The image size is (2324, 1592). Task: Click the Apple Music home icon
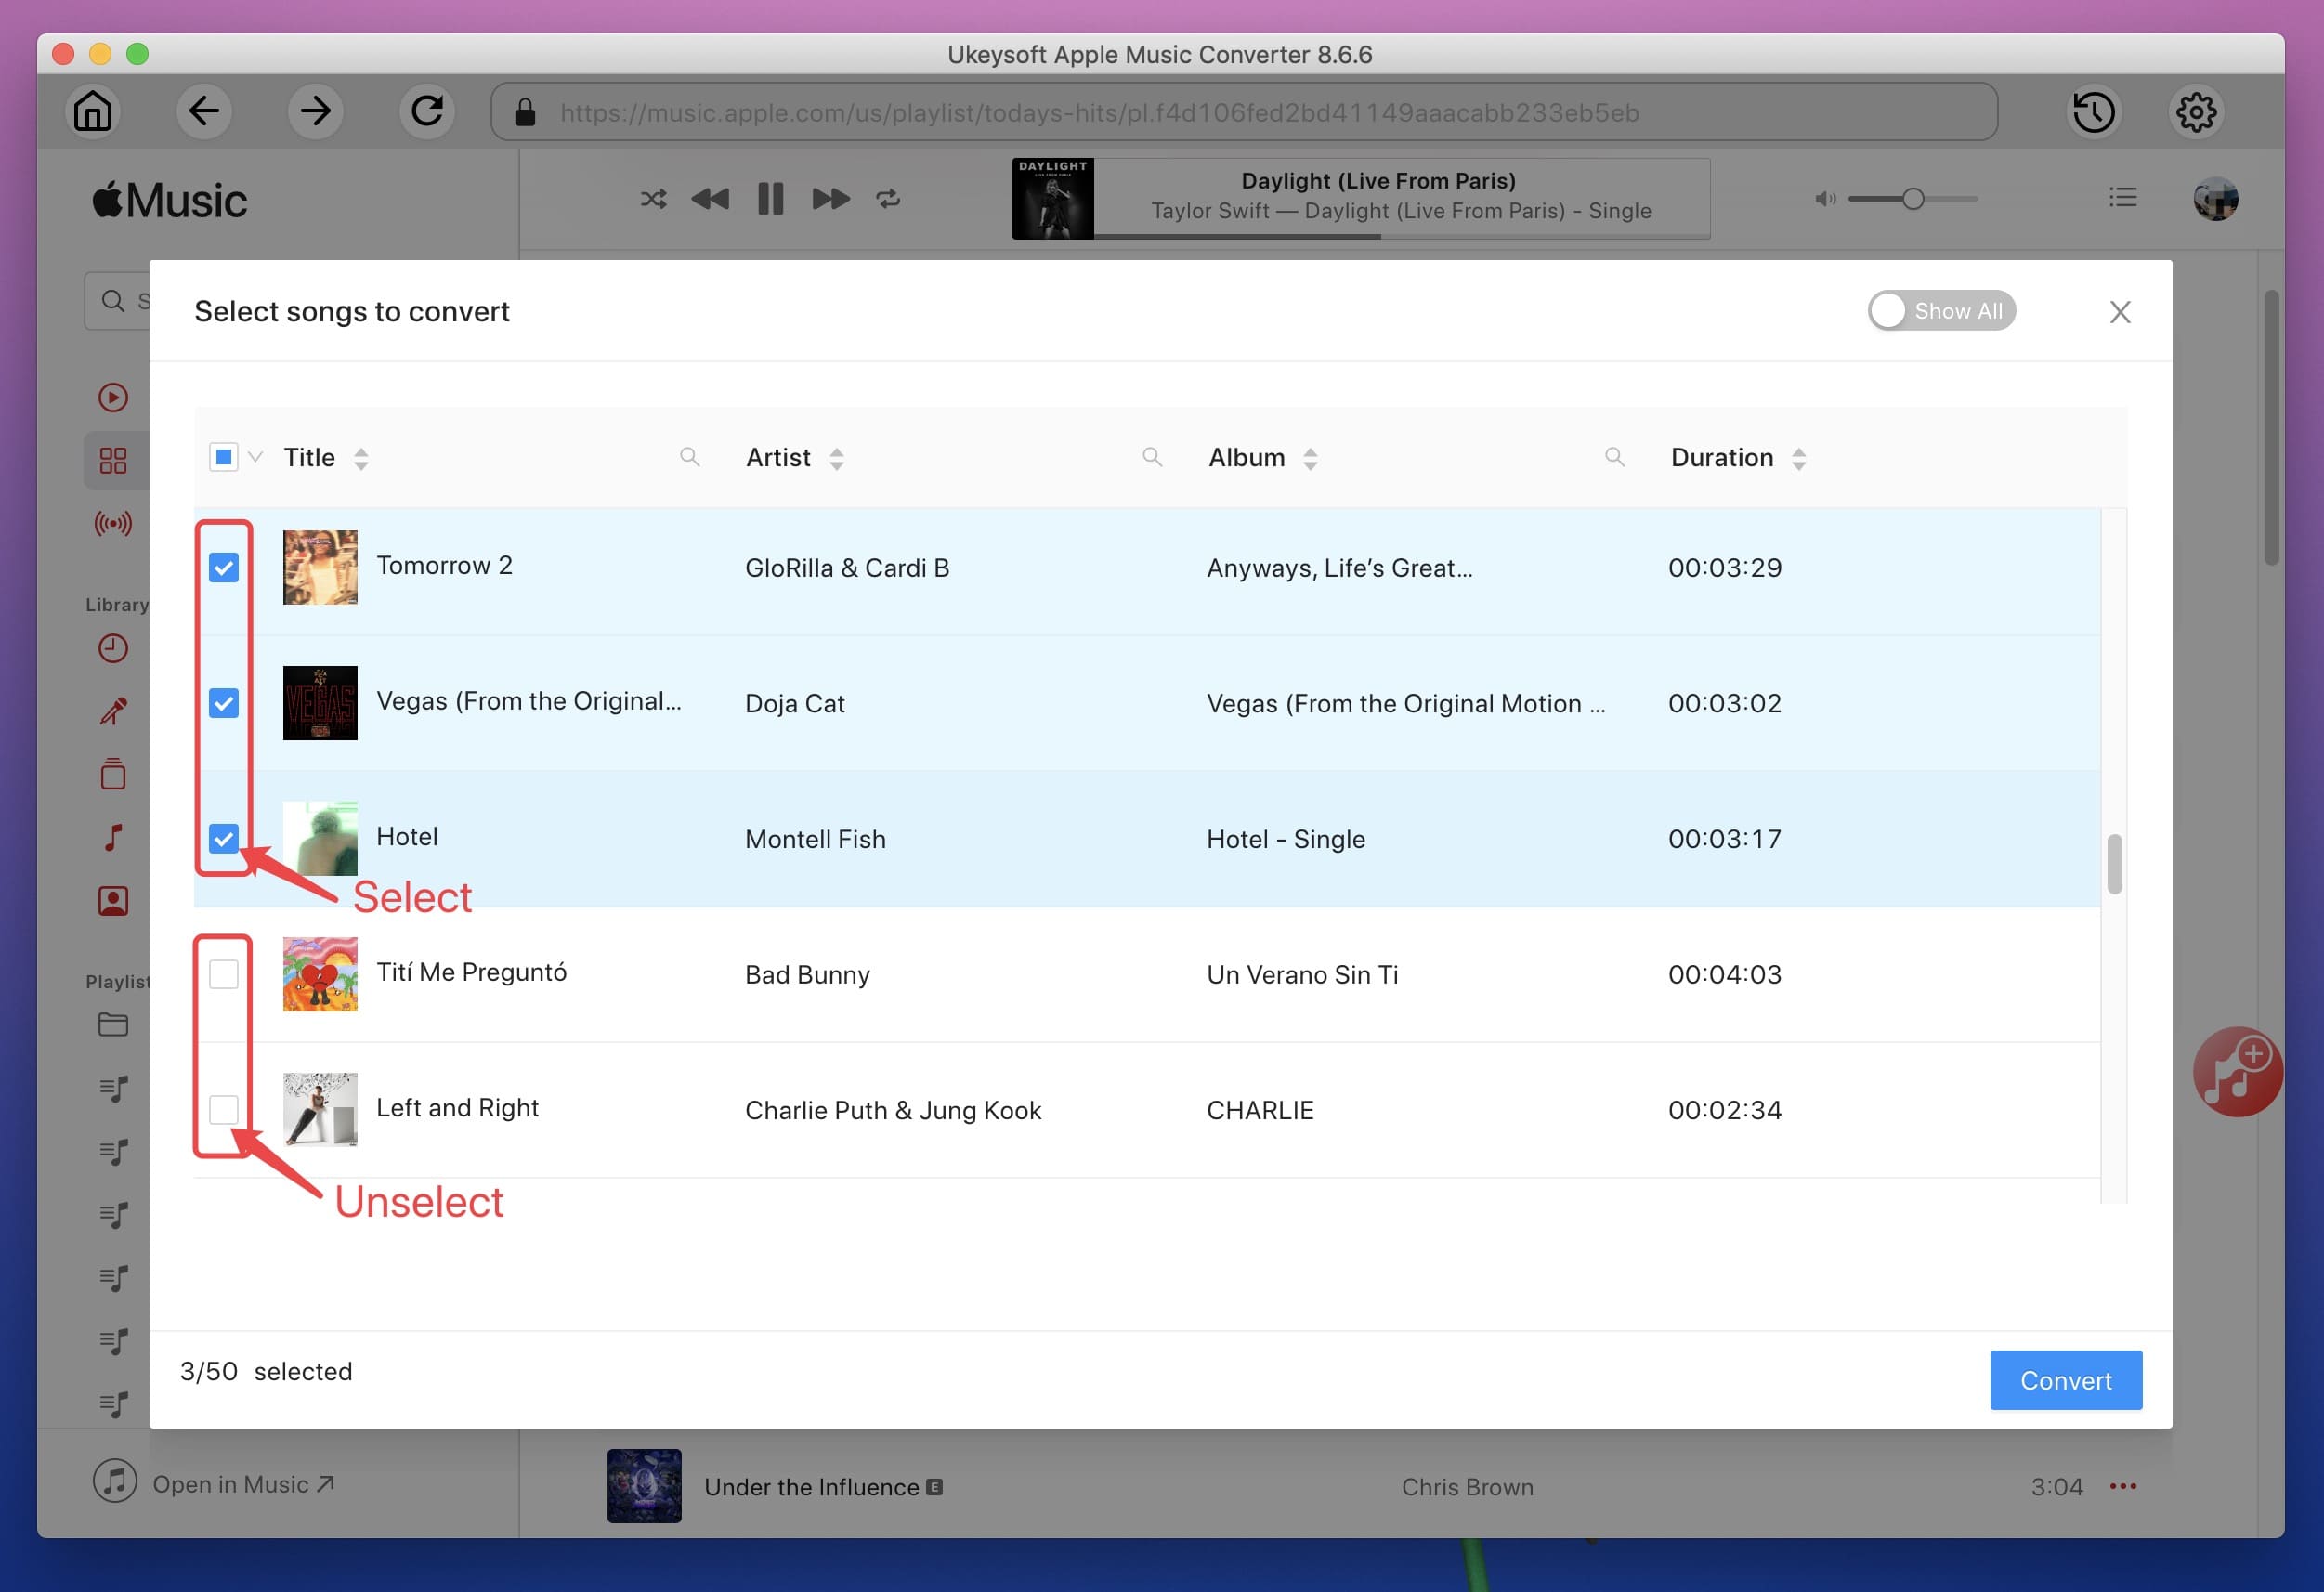90,111
